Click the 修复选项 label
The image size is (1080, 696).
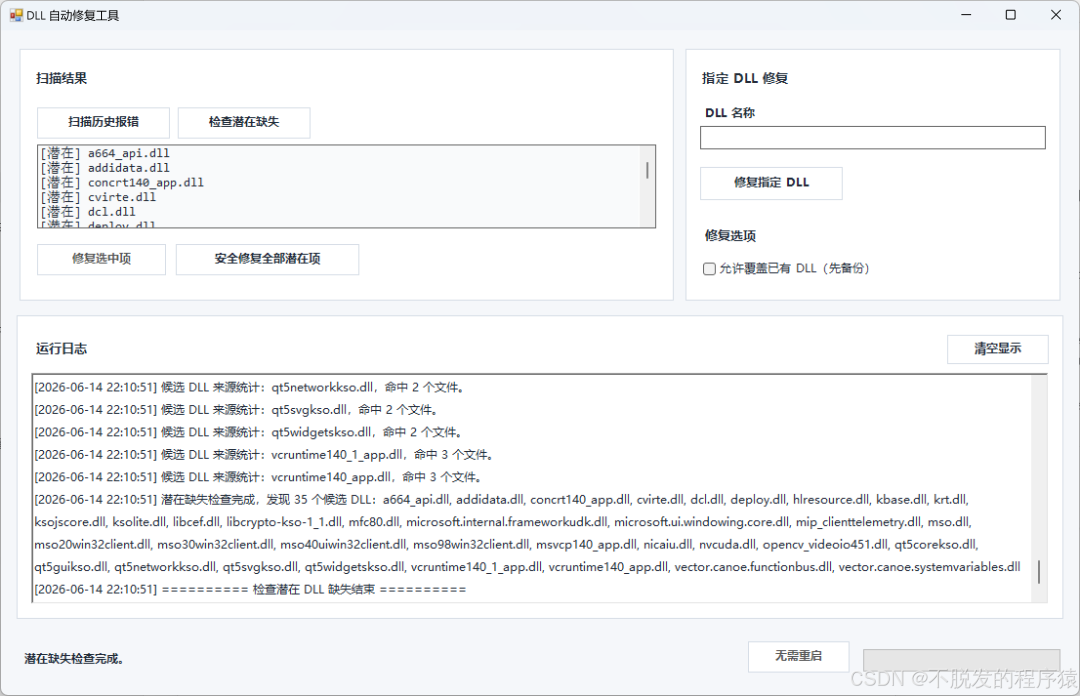pos(730,236)
